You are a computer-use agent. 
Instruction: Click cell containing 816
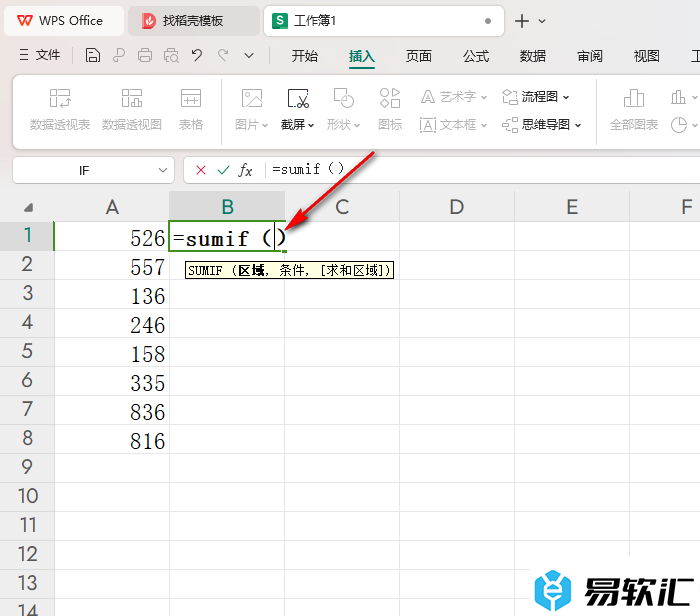coord(112,439)
